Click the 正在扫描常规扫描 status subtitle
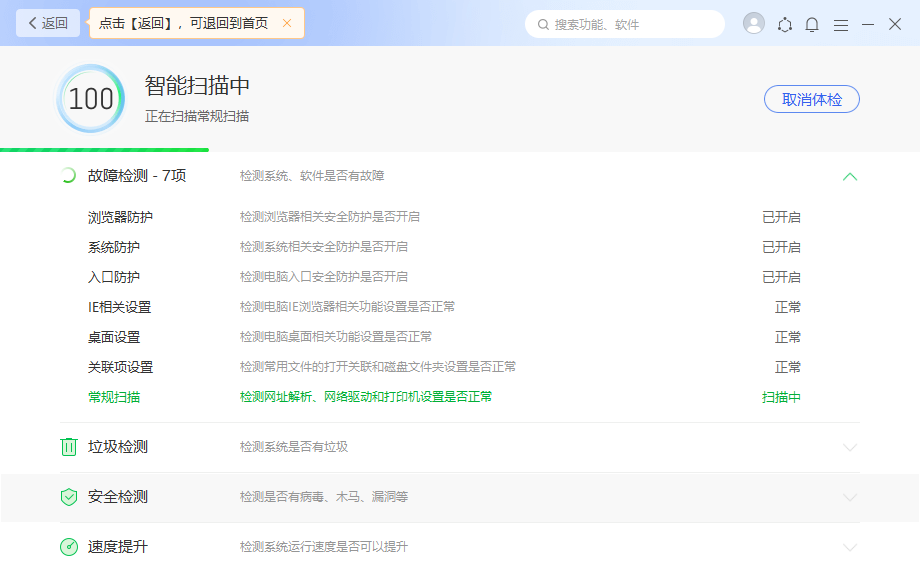The height and width of the screenshot is (580, 920). [197, 116]
